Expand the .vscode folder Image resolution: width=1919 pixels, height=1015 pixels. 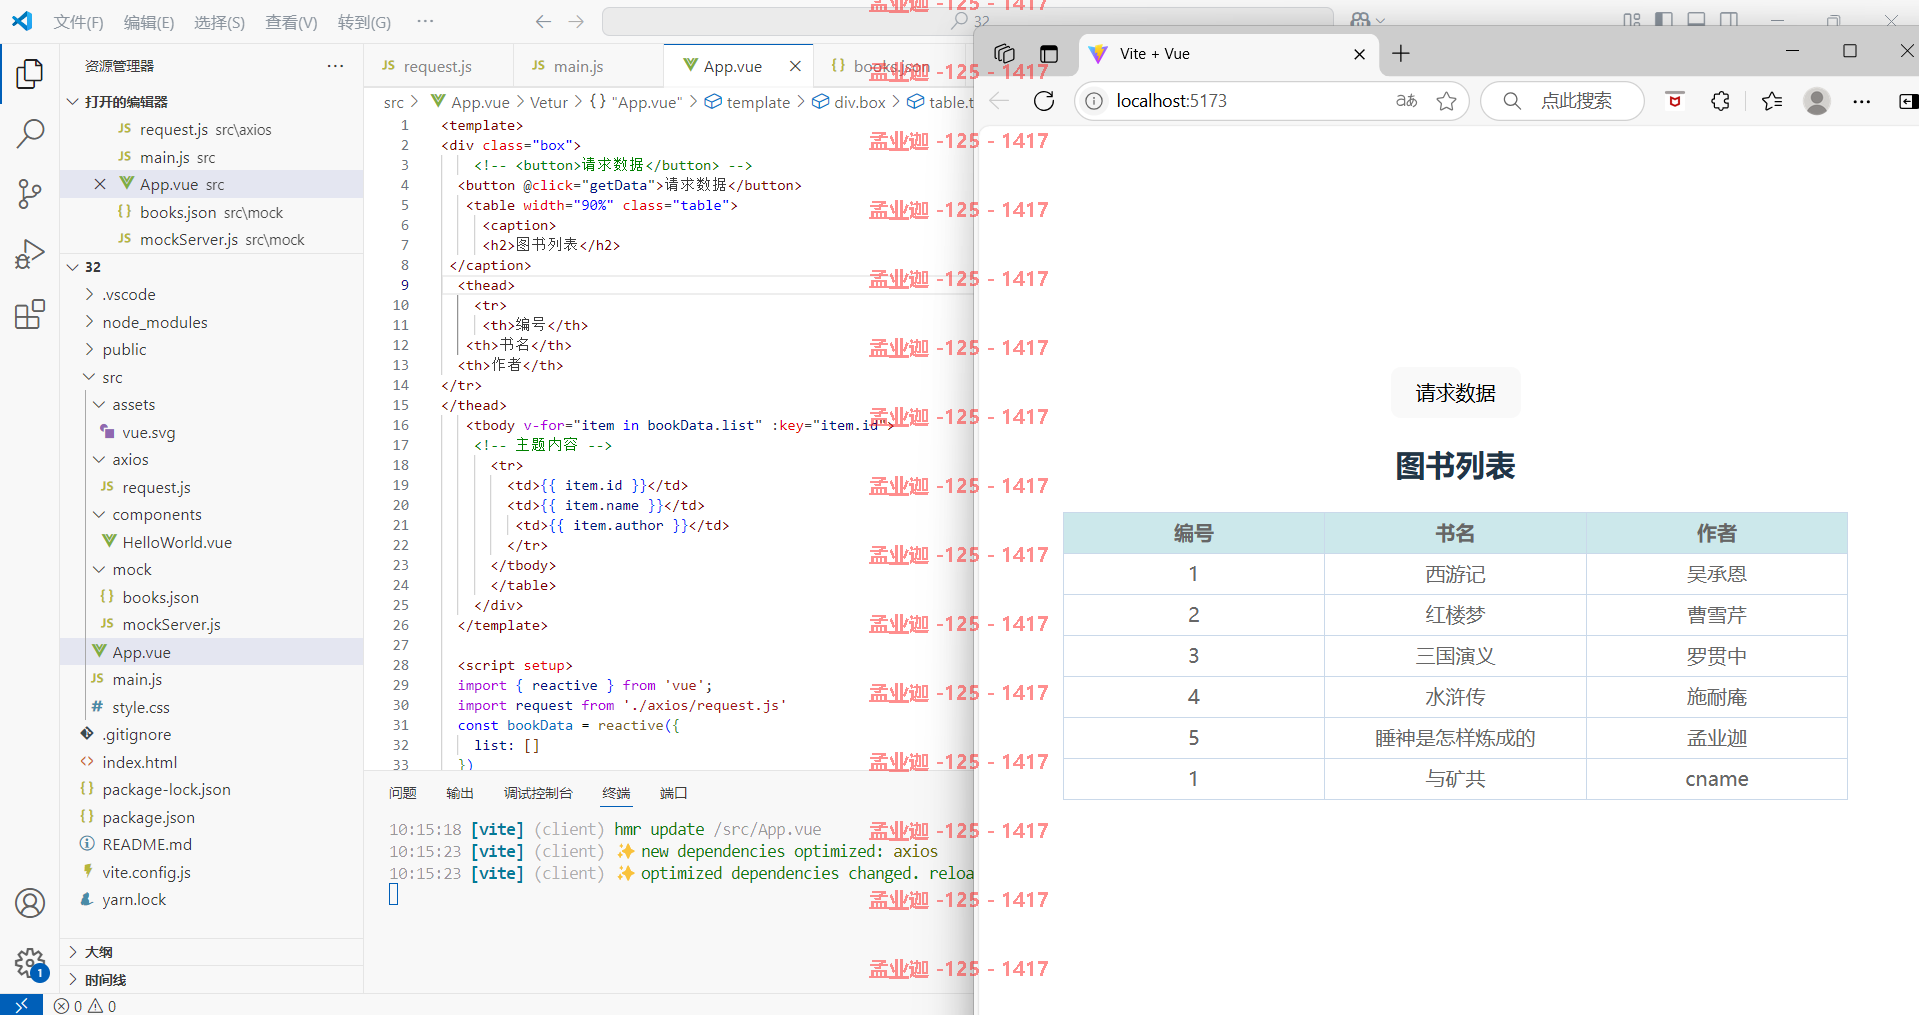(x=129, y=294)
